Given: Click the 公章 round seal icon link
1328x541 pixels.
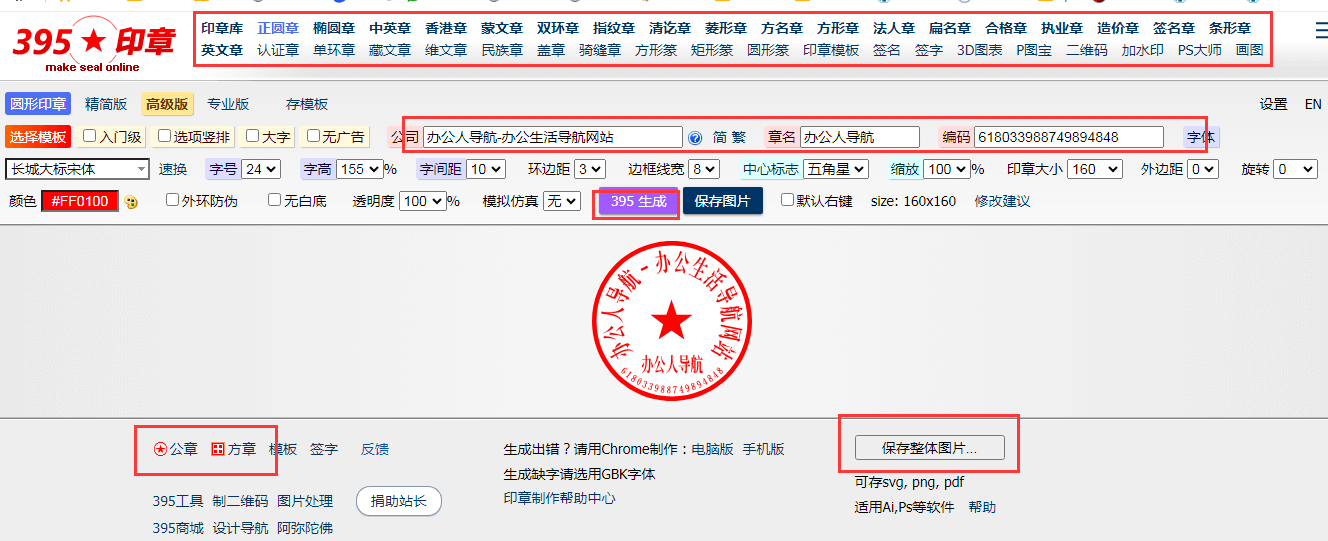Looking at the screenshot, I should pos(175,449).
